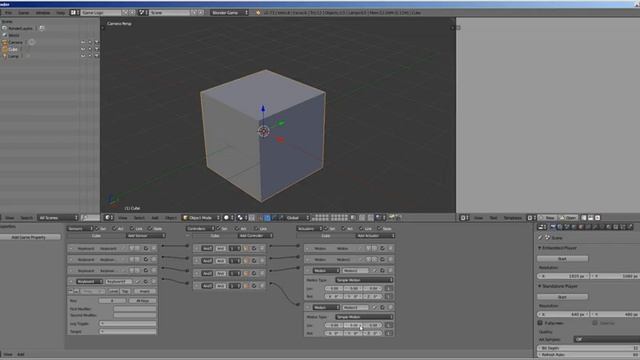This screenshot has width=640, height=360.
Task: Toggle Camera visibility eye in outliner
Action: (x=83, y=42)
